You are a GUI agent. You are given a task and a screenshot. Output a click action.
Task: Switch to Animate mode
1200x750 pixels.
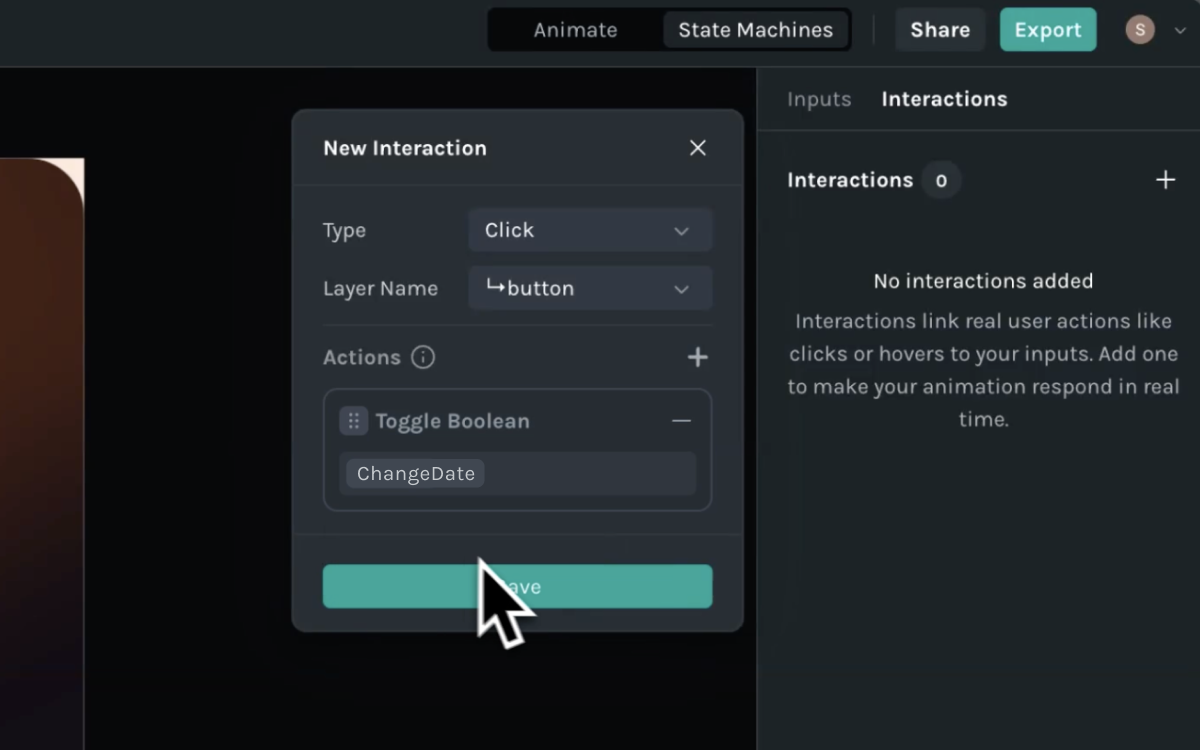tap(575, 30)
